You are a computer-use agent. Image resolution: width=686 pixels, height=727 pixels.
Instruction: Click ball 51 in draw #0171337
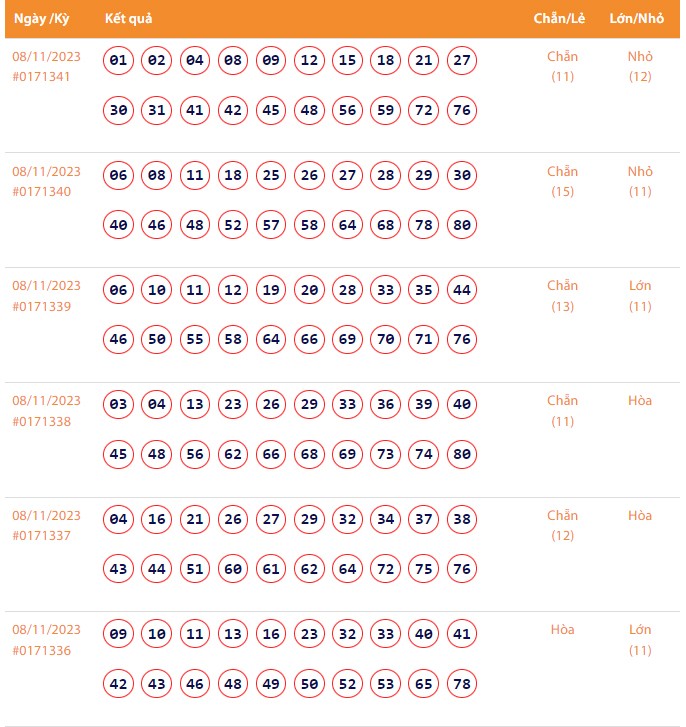[195, 569]
